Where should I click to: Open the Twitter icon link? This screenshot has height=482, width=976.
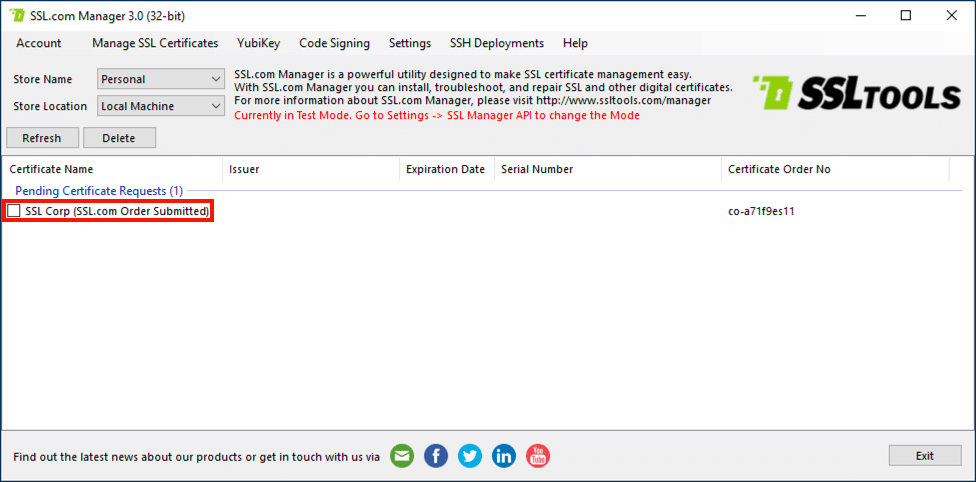pos(470,456)
